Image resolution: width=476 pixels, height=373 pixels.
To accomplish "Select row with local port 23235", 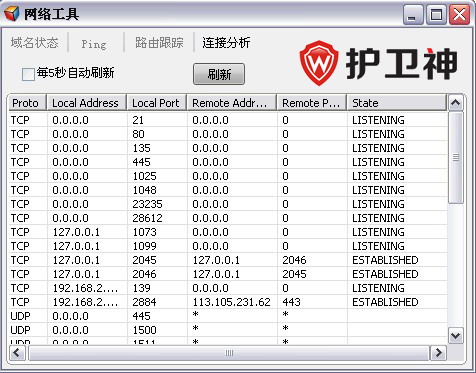I will [228, 204].
